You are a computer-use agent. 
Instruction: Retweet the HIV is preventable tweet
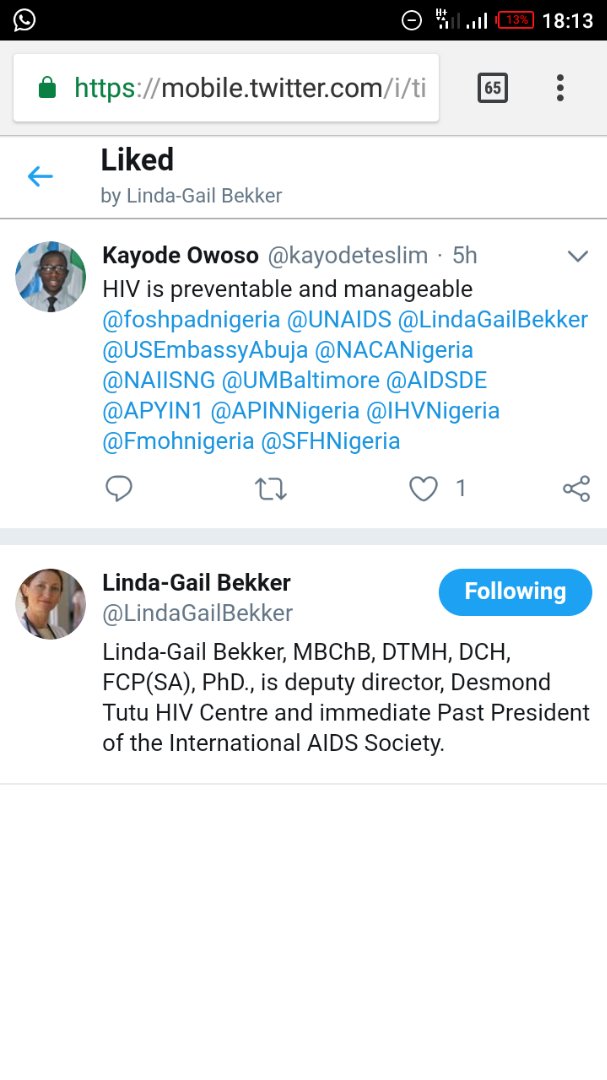[271, 488]
